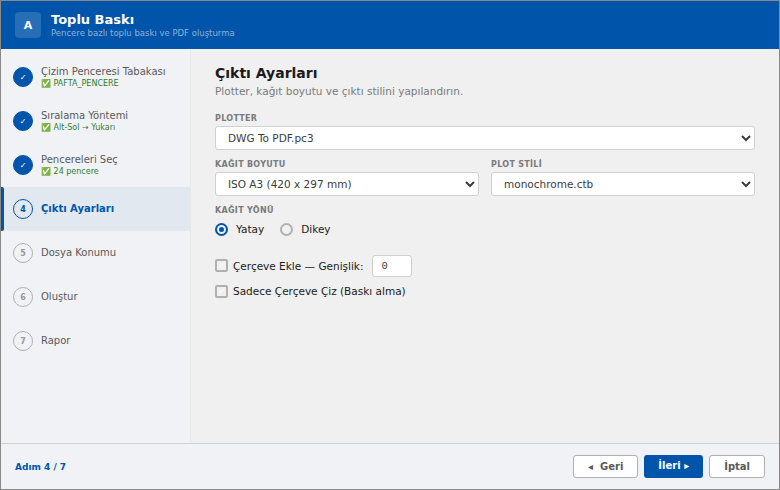Click the 'Adım 4 / 7' footer text
The image size is (780, 490).
click(40, 467)
